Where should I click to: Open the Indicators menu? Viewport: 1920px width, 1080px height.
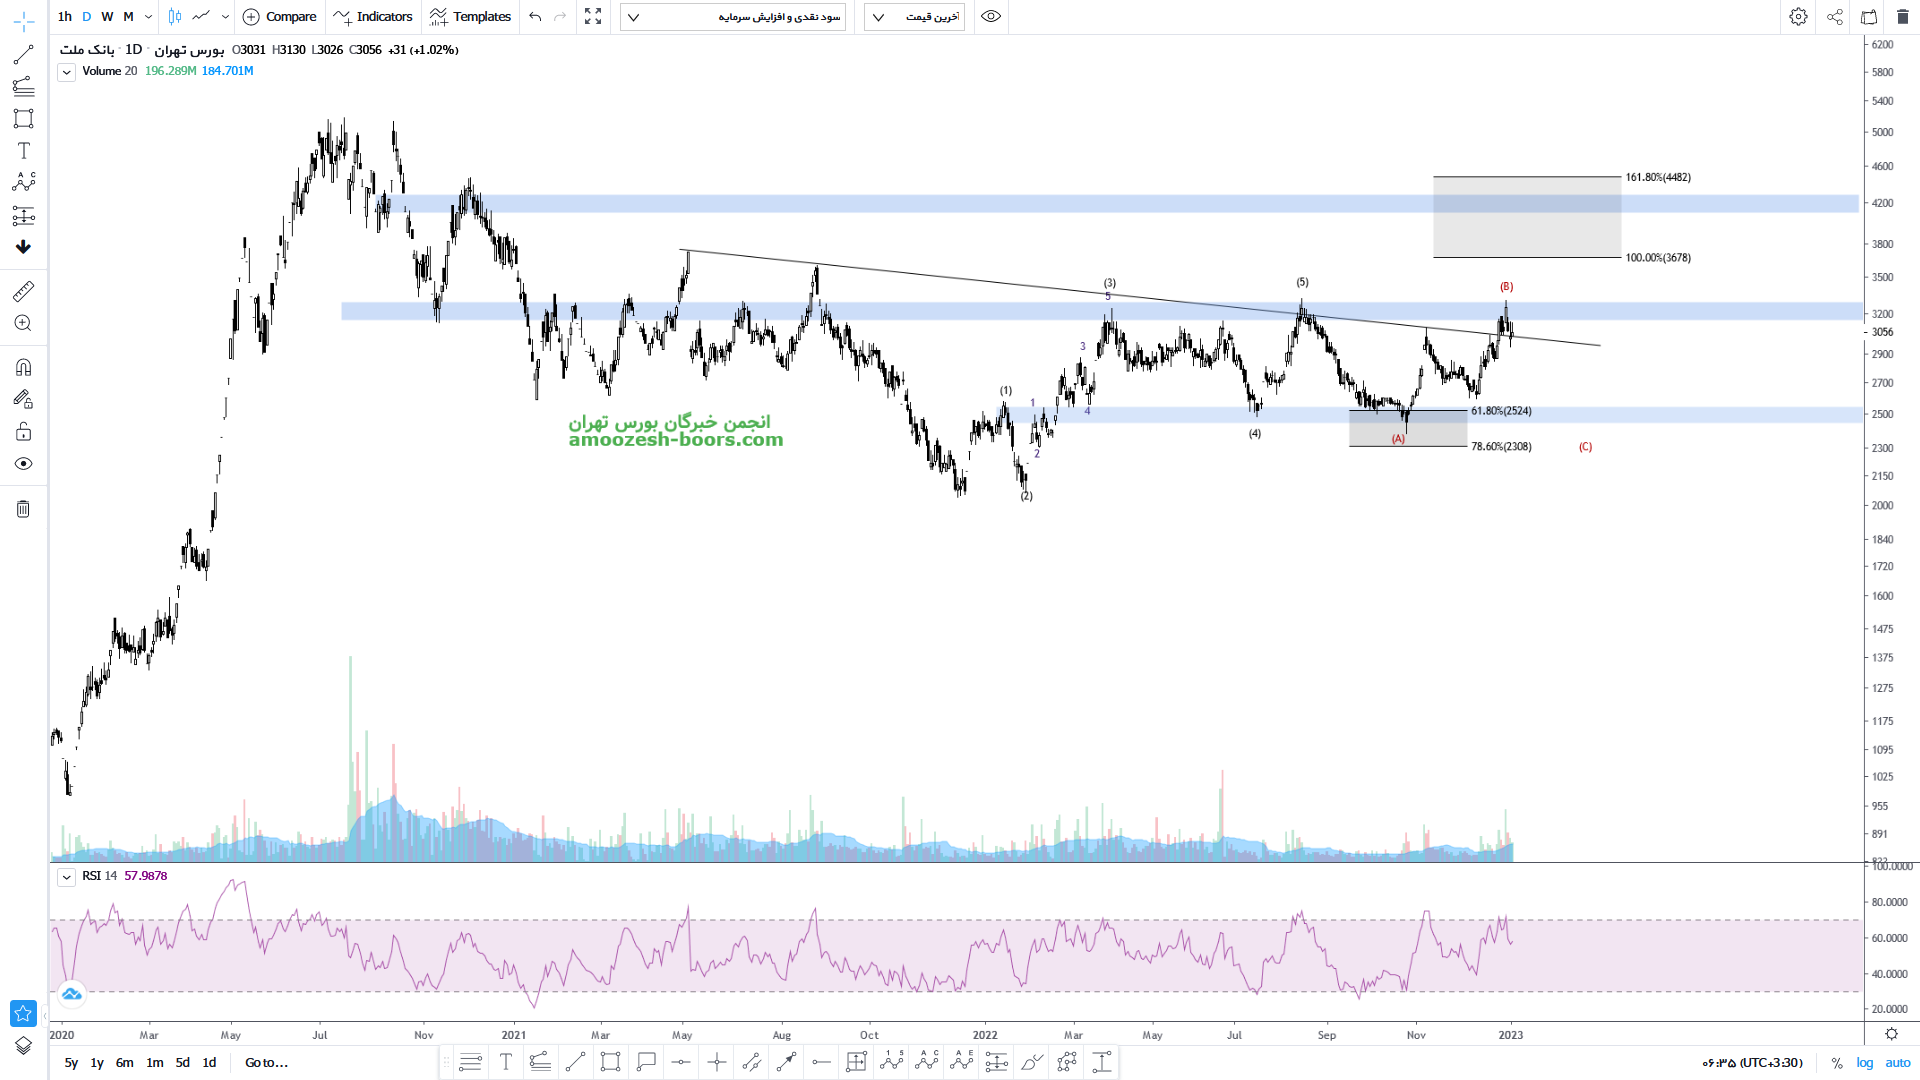pyautogui.click(x=373, y=17)
